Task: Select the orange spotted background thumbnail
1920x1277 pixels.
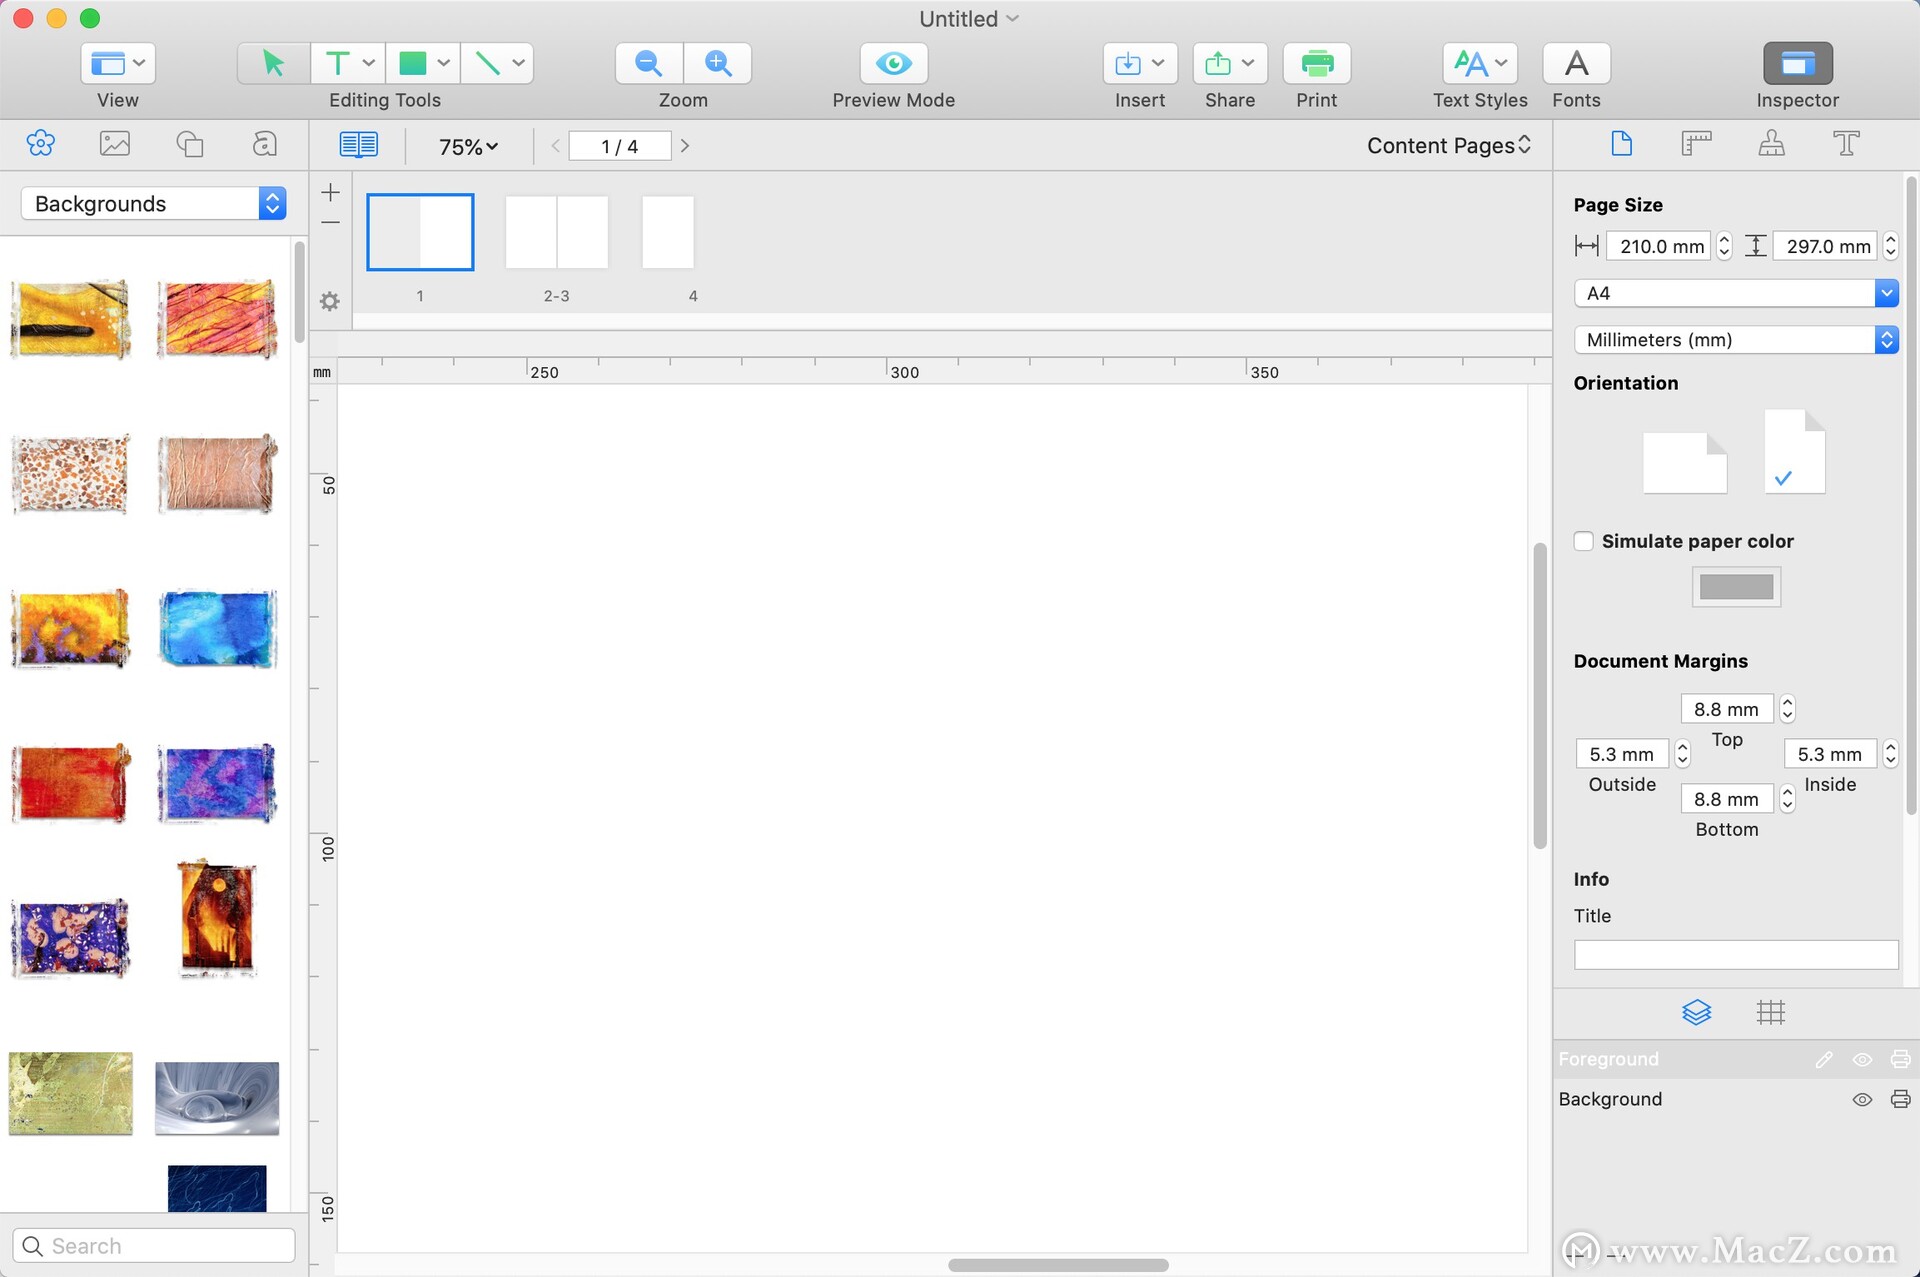Action: [71, 474]
